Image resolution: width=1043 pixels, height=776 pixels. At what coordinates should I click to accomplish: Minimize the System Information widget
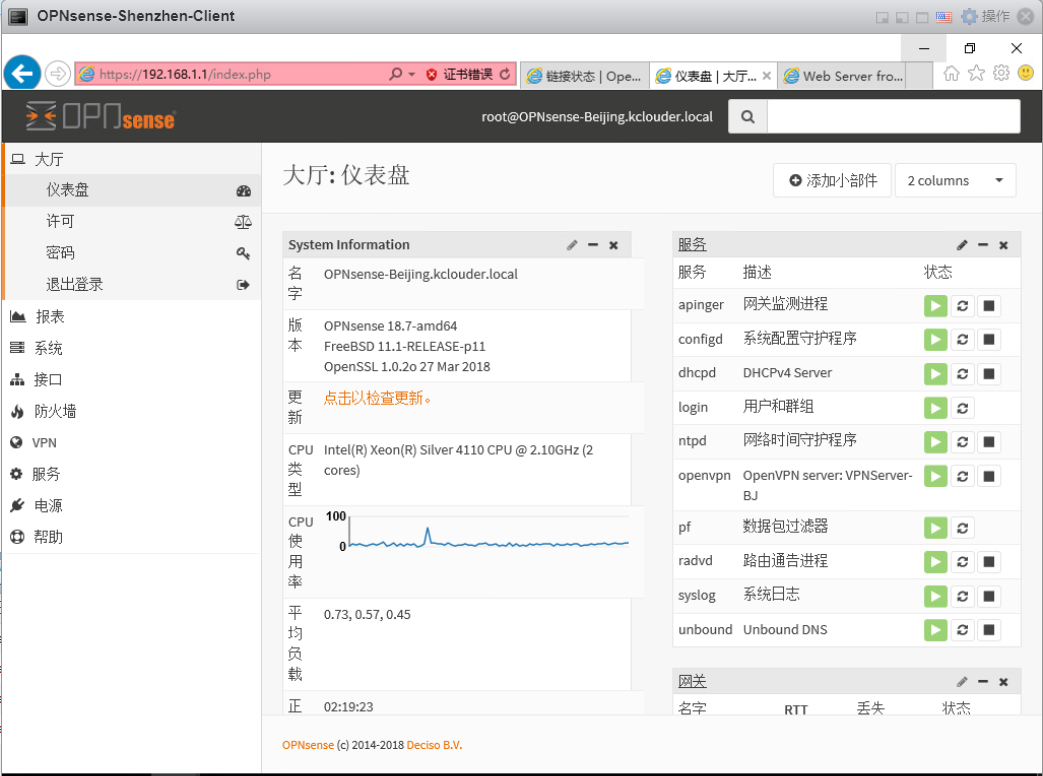pos(593,245)
